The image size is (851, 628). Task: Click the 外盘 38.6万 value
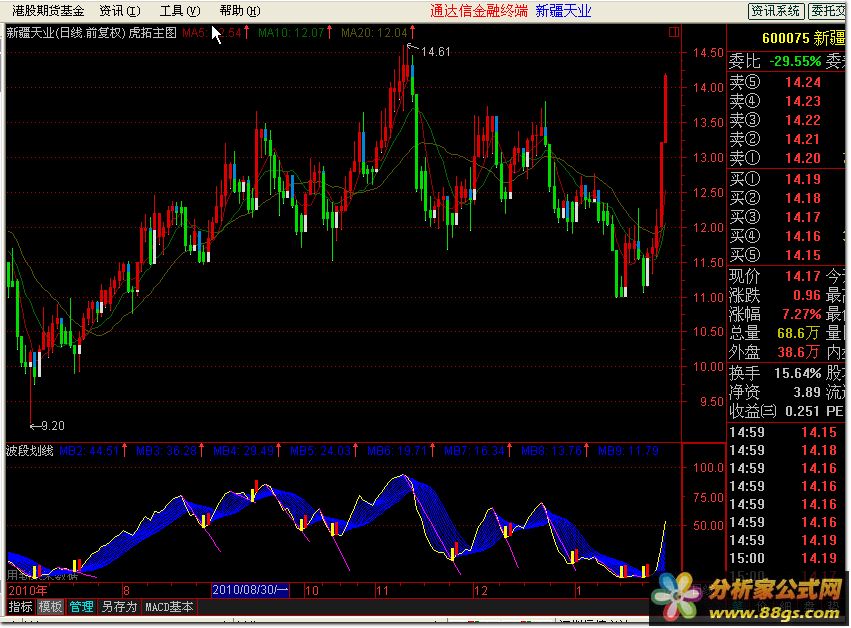pos(798,352)
